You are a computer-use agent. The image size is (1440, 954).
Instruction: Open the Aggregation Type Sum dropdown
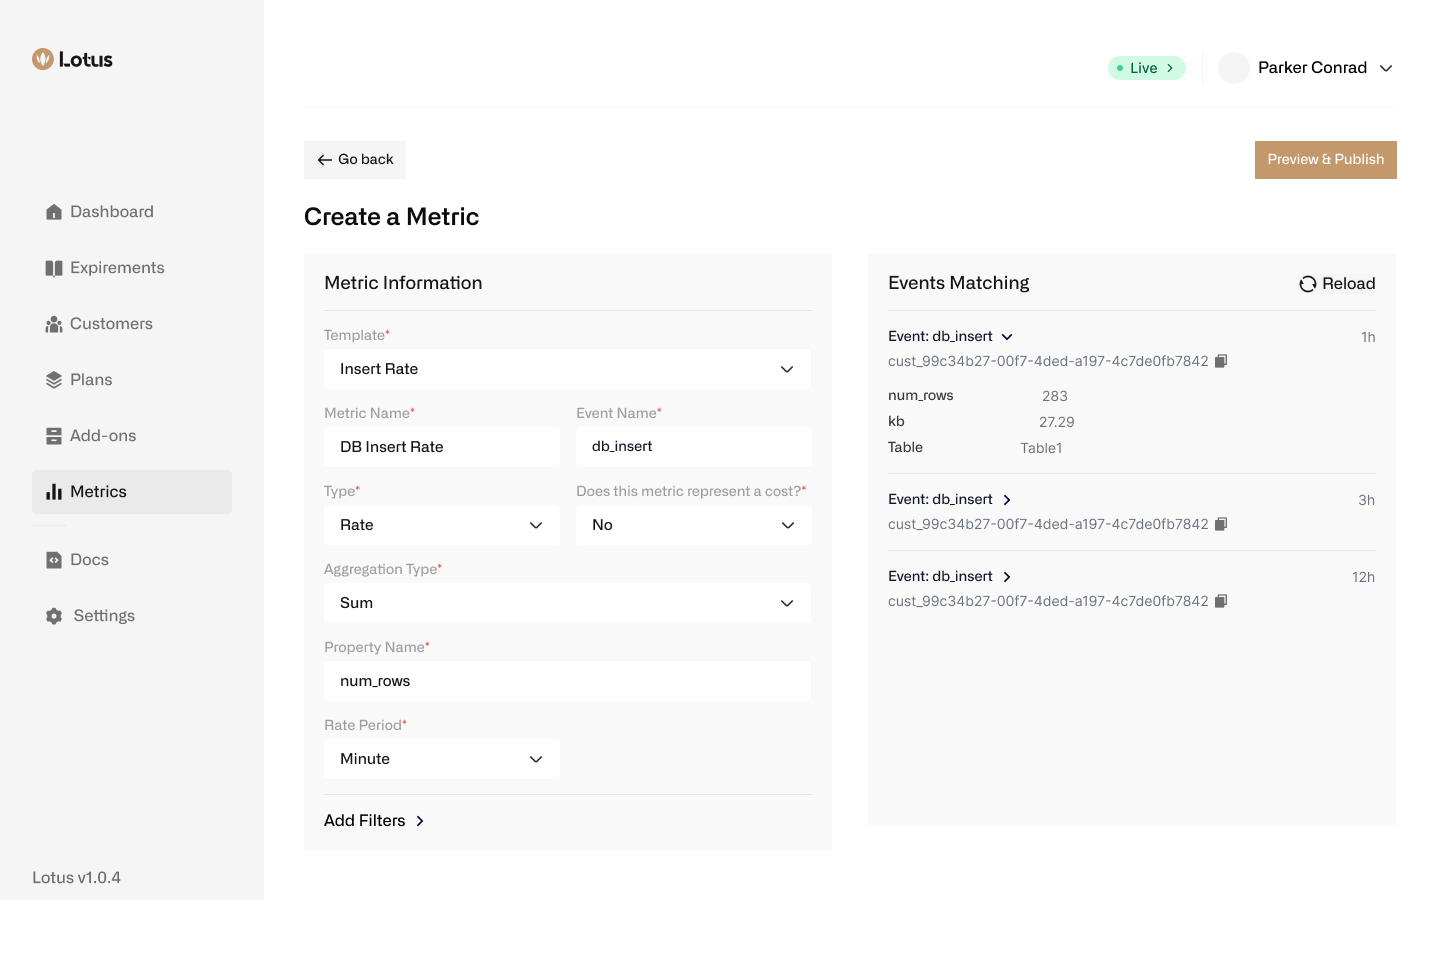[x=567, y=603]
